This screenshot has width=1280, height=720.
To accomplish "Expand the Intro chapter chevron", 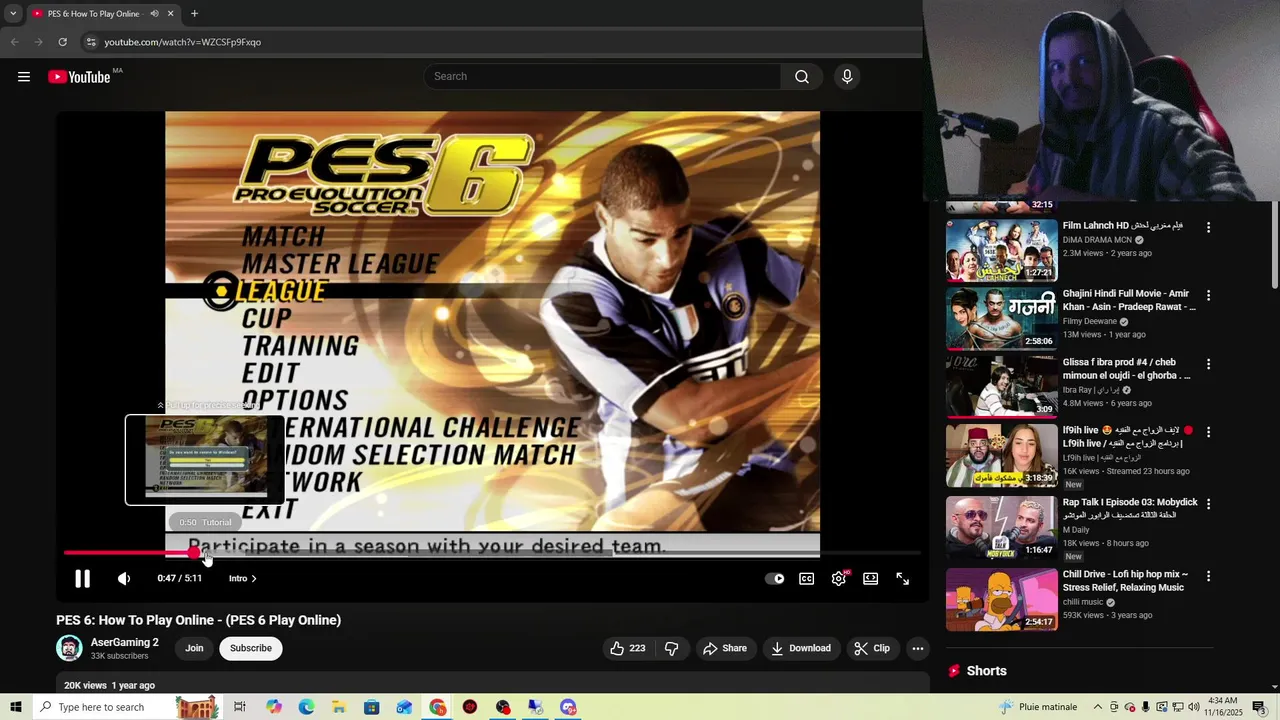I will 253,579.
